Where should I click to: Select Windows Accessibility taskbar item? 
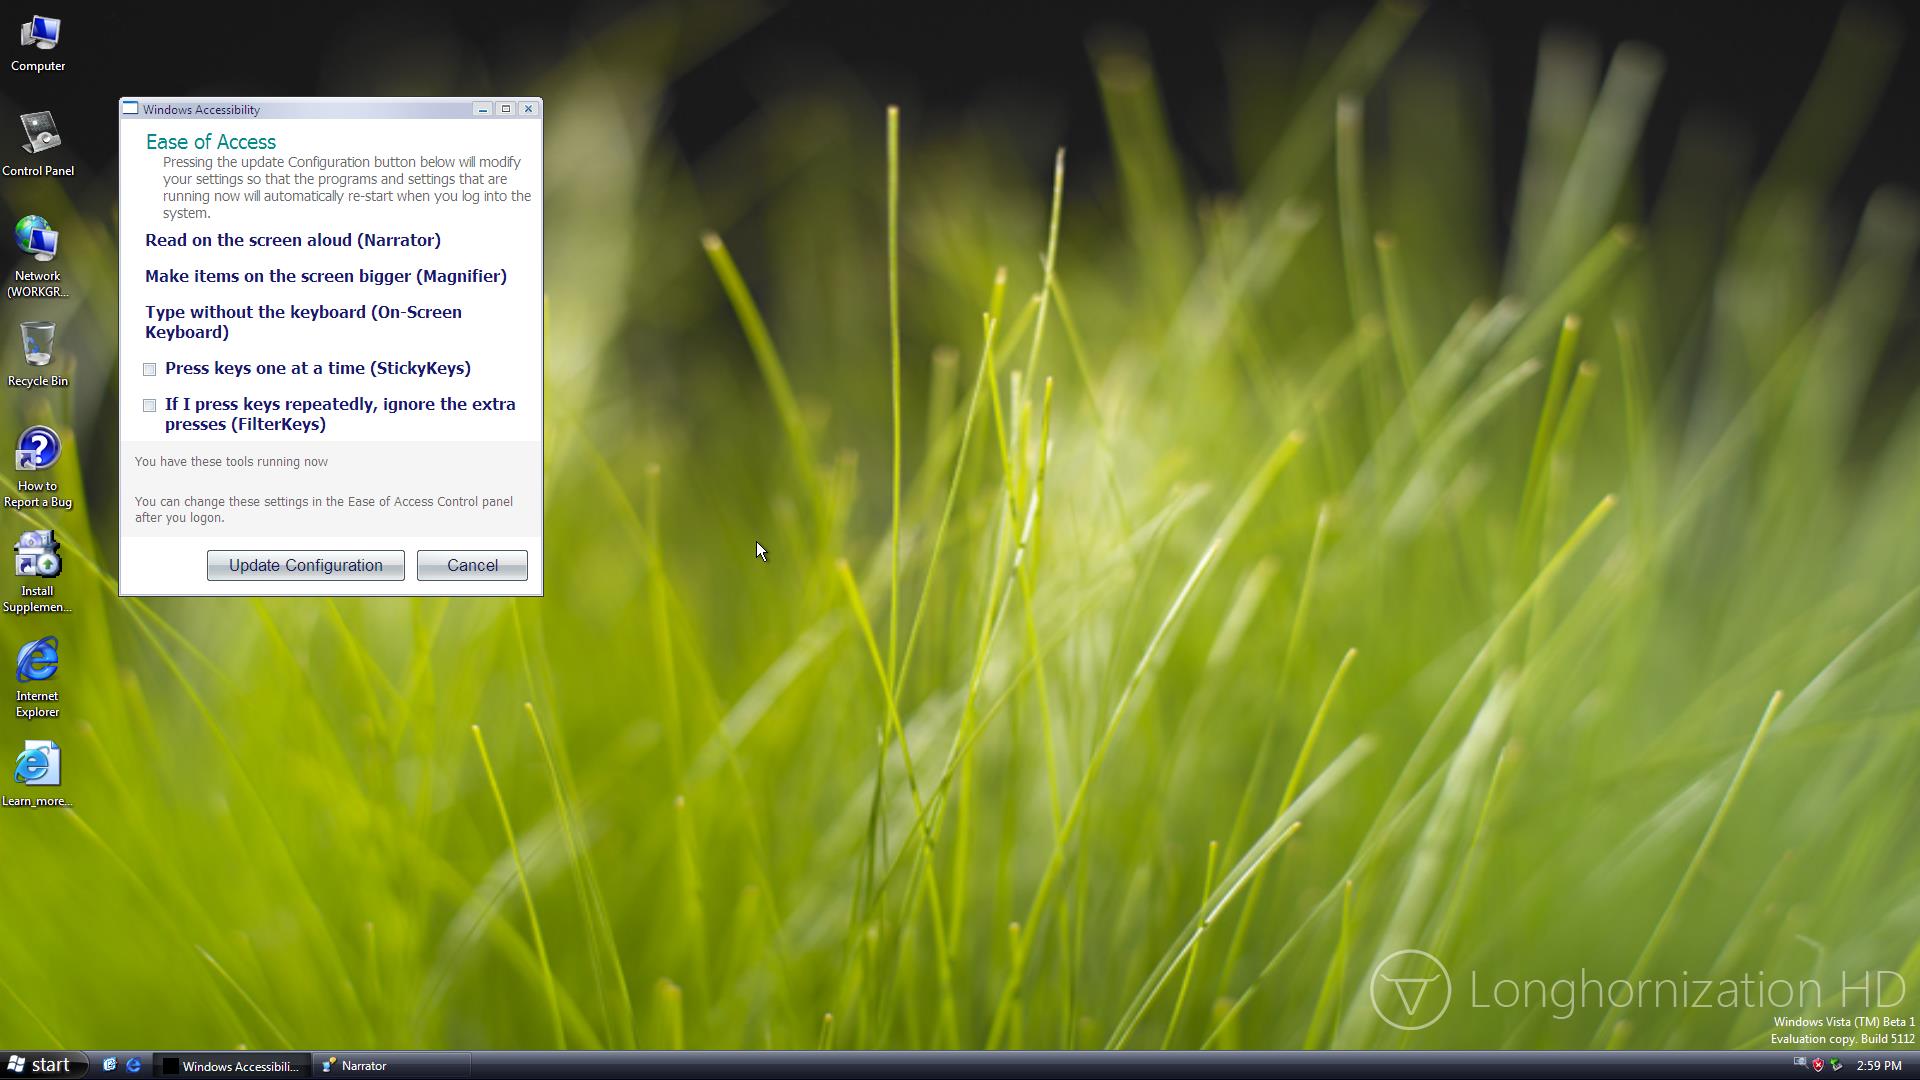tap(232, 1066)
